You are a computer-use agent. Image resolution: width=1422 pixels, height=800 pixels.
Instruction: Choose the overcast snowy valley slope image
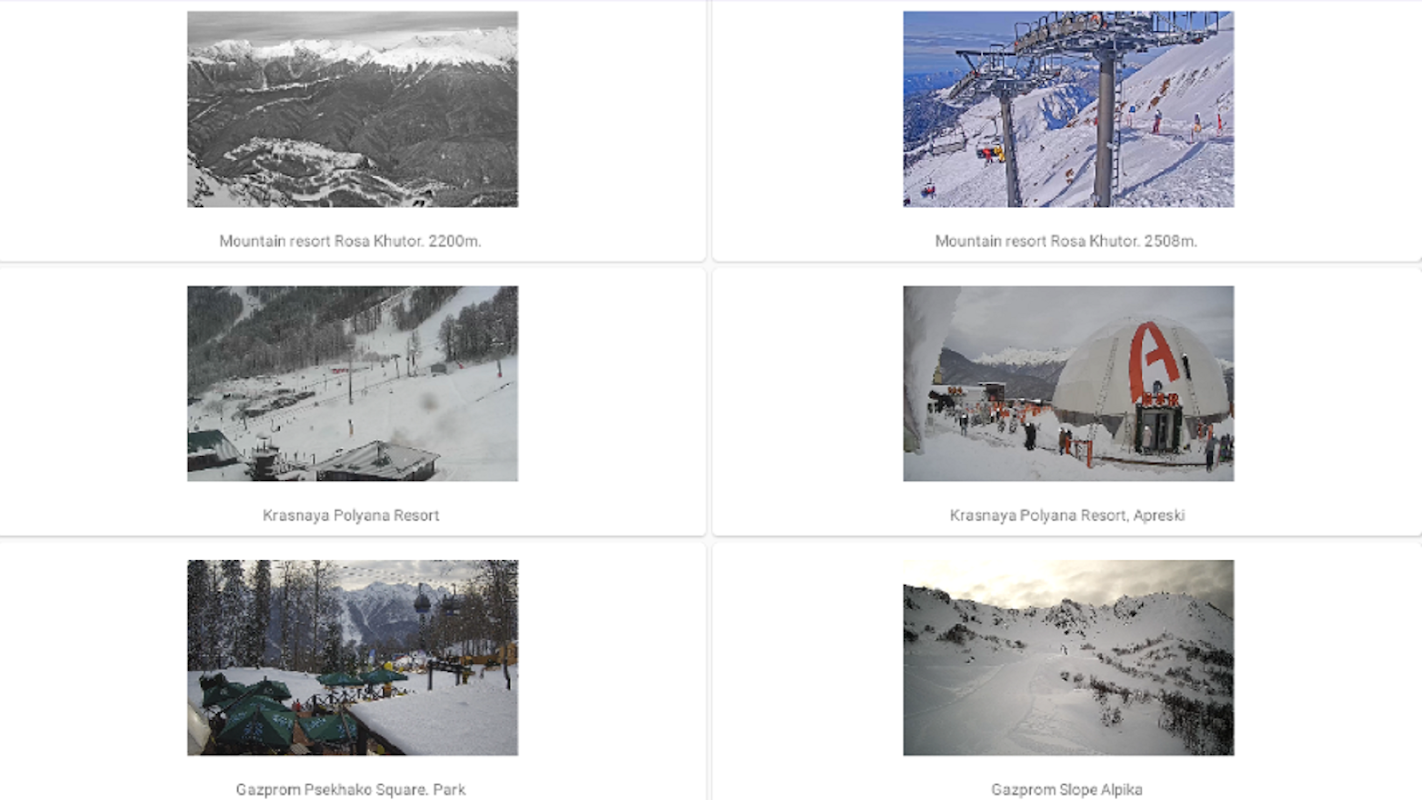[x=1068, y=657]
